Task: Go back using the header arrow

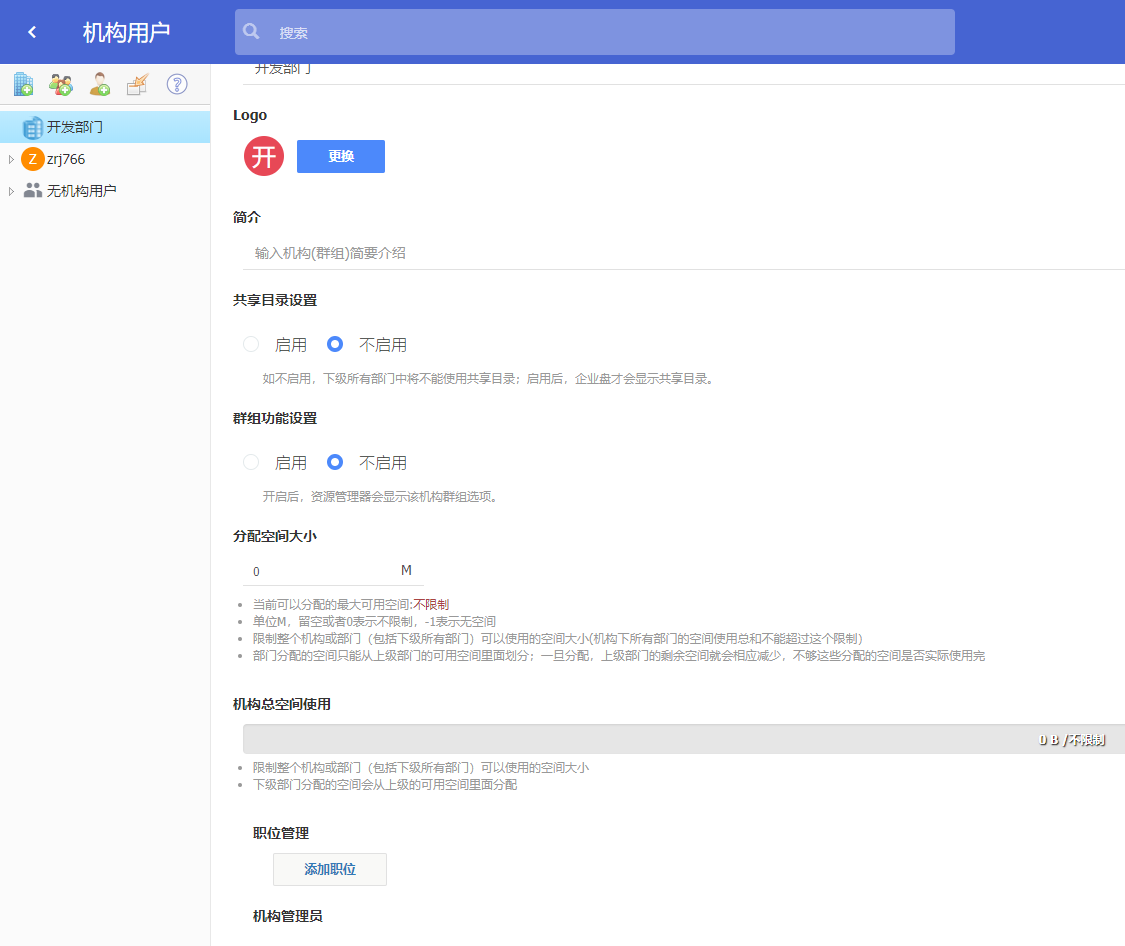Action: (x=32, y=32)
